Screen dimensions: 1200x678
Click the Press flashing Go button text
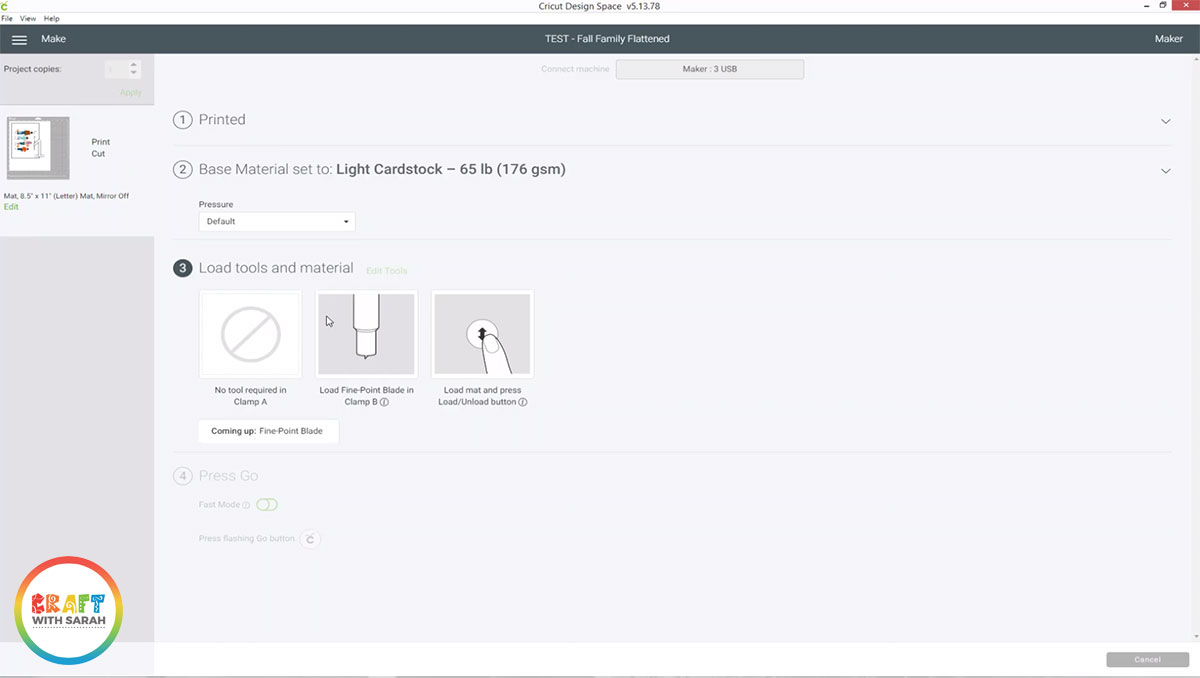click(247, 539)
